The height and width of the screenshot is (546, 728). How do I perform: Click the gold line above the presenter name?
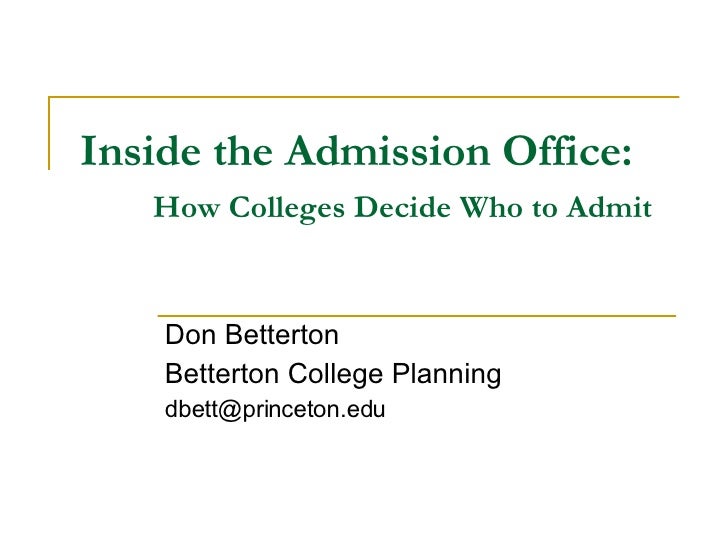point(416,316)
